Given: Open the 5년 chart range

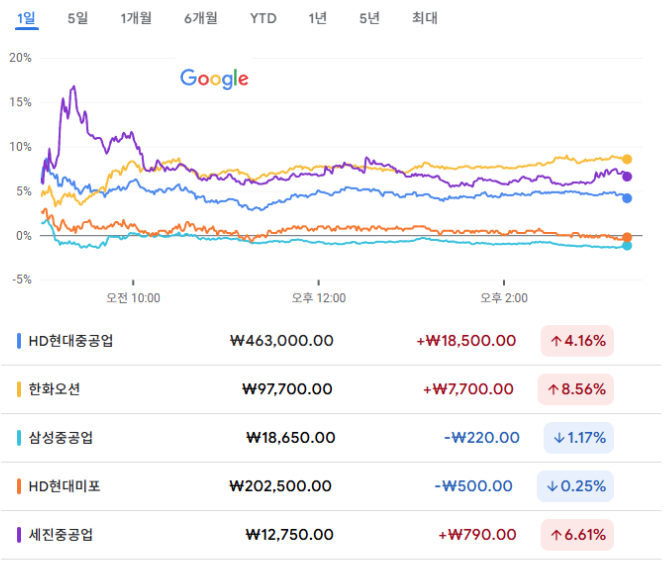Looking at the screenshot, I should click(x=369, y=18).
